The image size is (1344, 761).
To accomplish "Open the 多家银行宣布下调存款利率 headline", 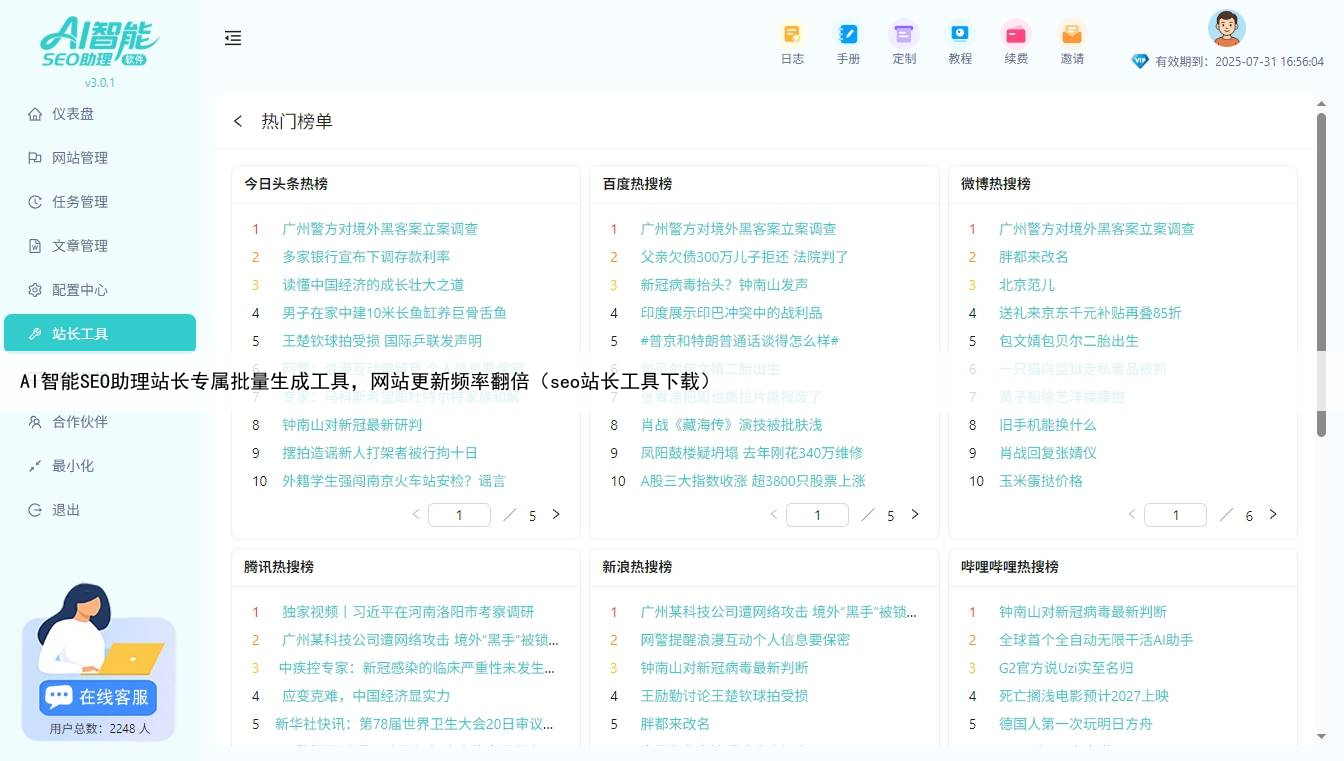I will click(x=366, y=257).
